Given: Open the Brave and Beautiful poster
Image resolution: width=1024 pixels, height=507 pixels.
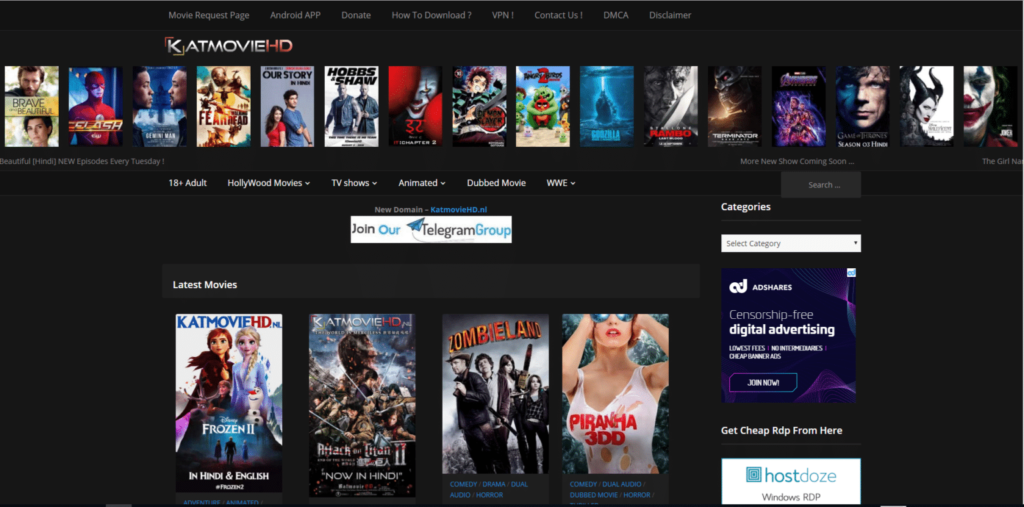Looking at the screenshot, I should (31, 106).
